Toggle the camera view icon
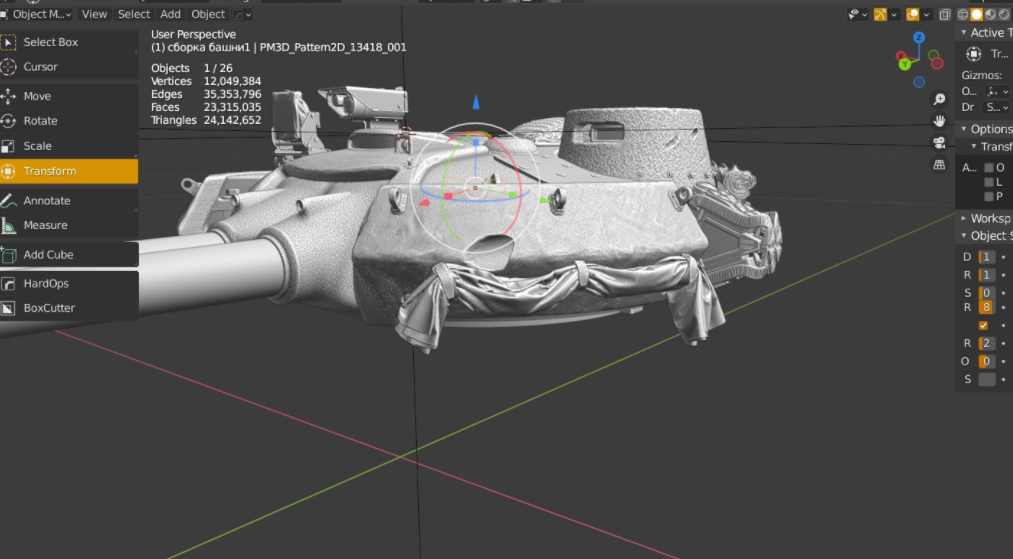 tap(939, 142)
